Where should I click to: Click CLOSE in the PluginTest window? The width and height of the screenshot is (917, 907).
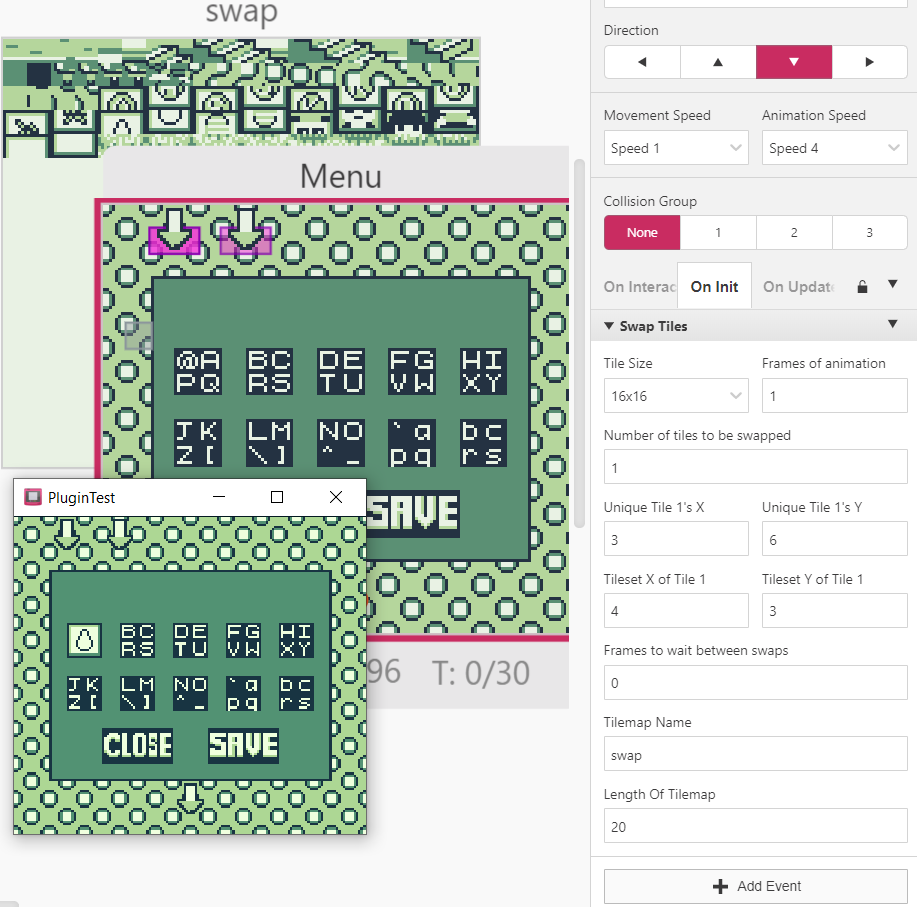[x=136, y=745]
